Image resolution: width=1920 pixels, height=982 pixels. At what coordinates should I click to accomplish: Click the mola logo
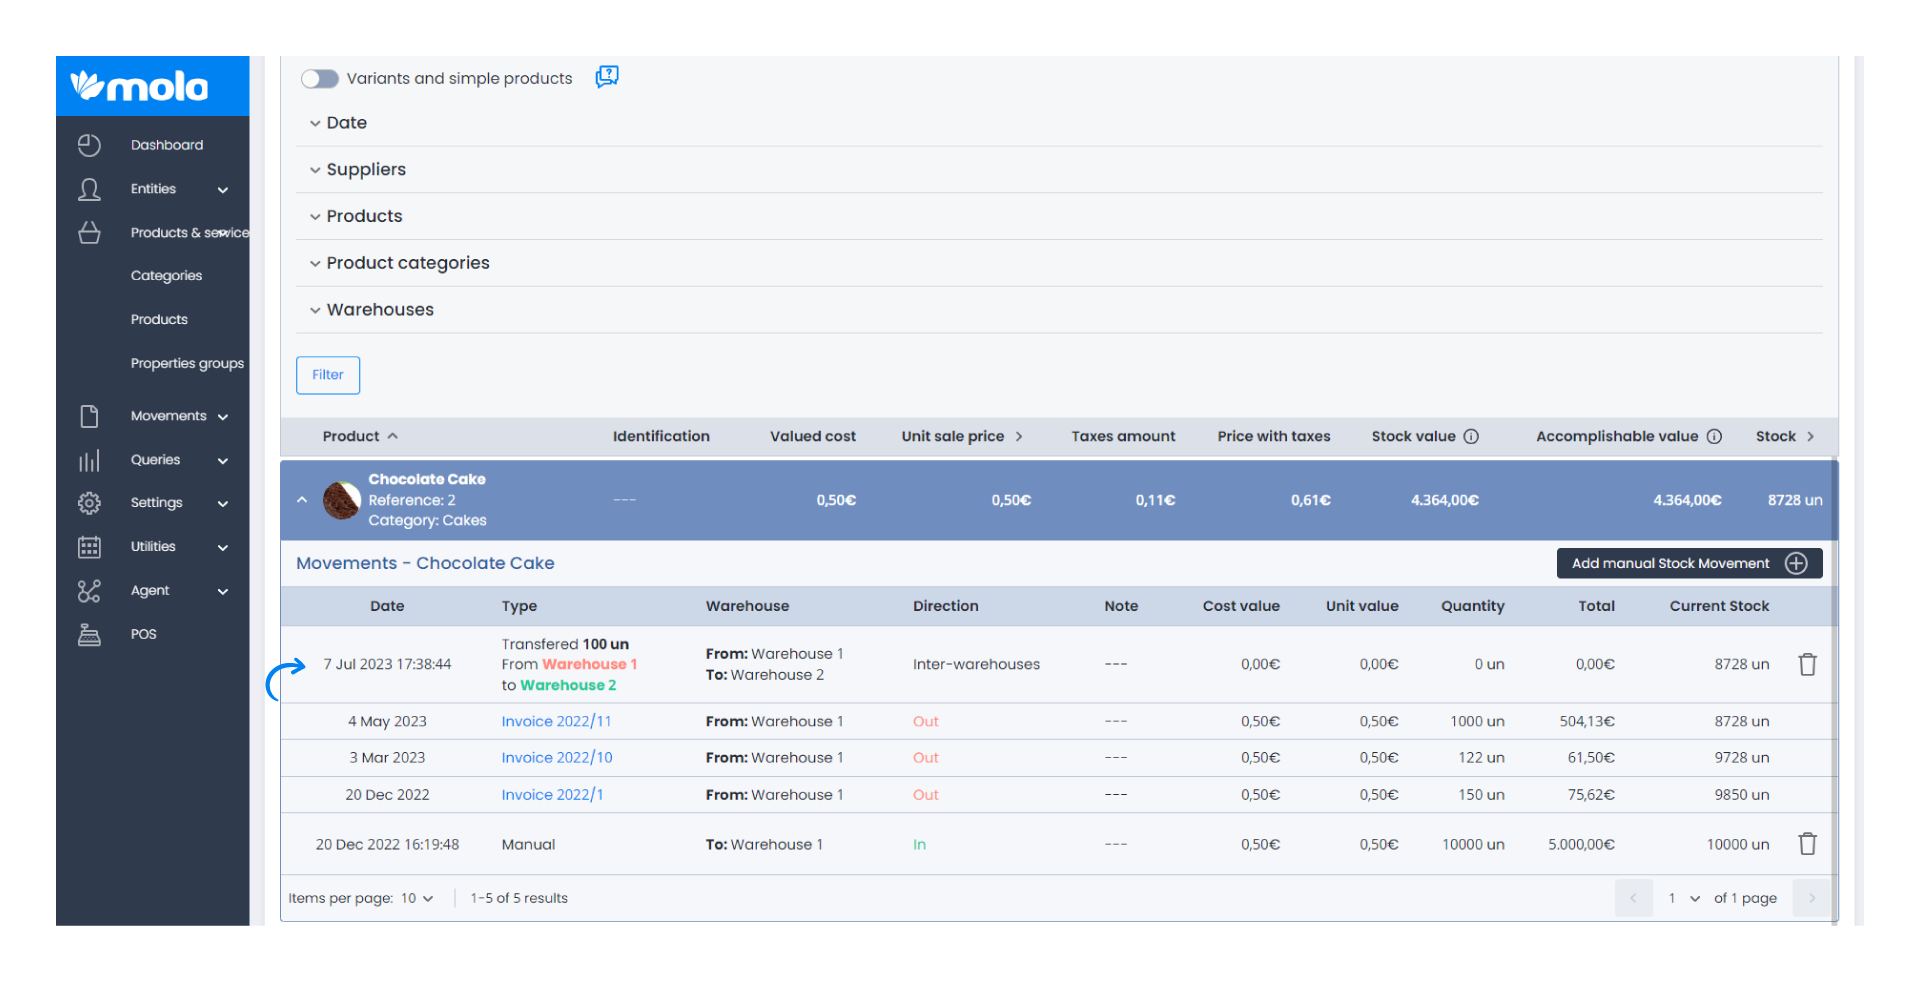[x=139, y=86]
